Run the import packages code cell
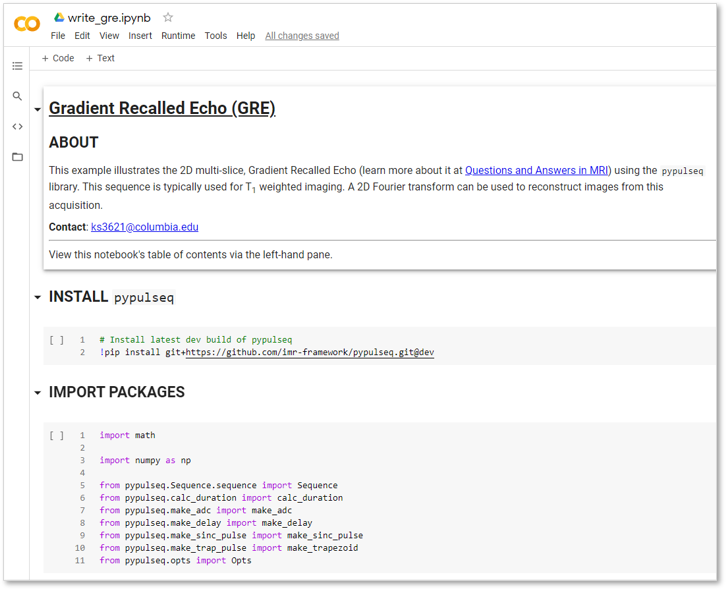 pos(56,435)
